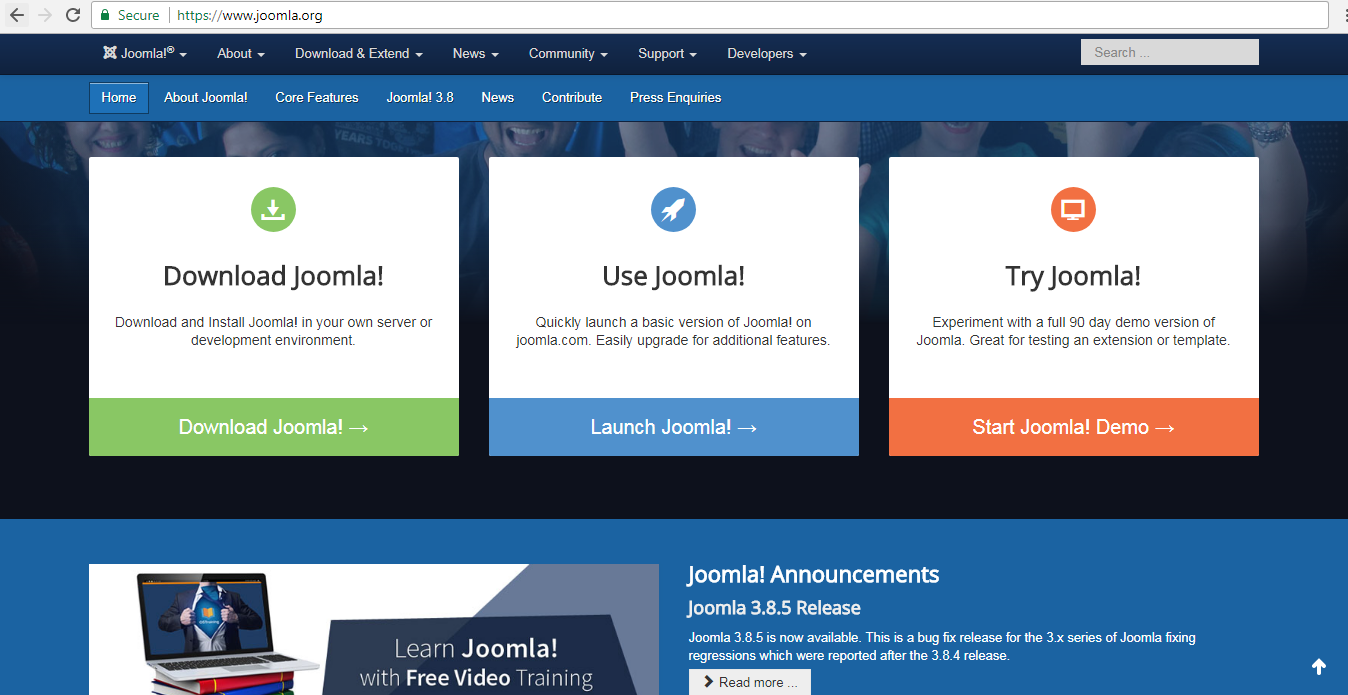Open the Contribute tab

pos(572,98)
